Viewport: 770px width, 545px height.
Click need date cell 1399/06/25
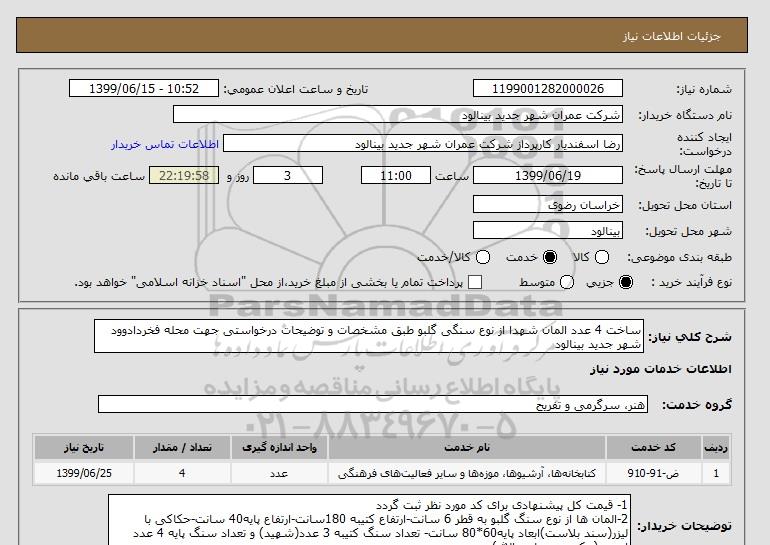pos(84,473)
